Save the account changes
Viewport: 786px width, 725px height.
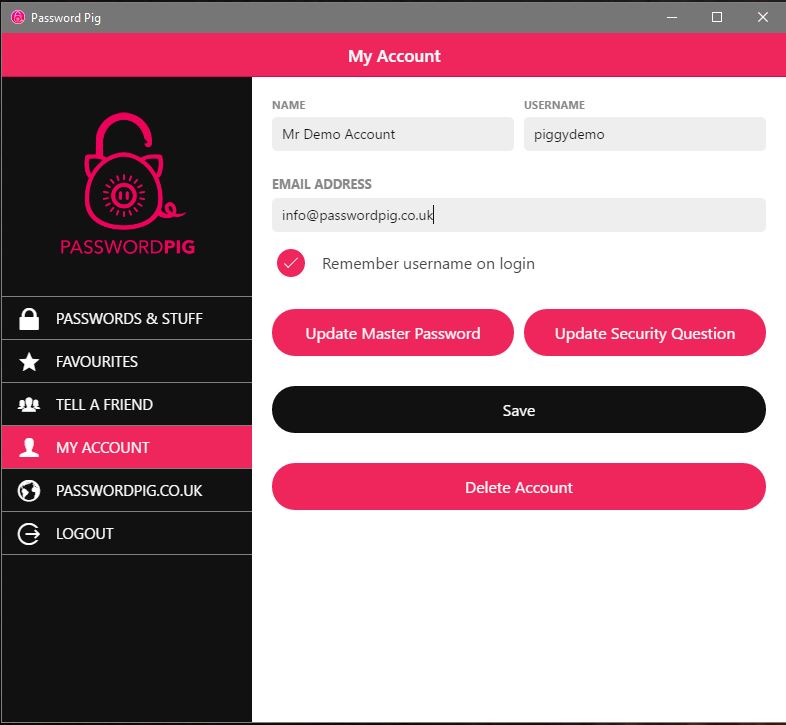coord(519,410)
